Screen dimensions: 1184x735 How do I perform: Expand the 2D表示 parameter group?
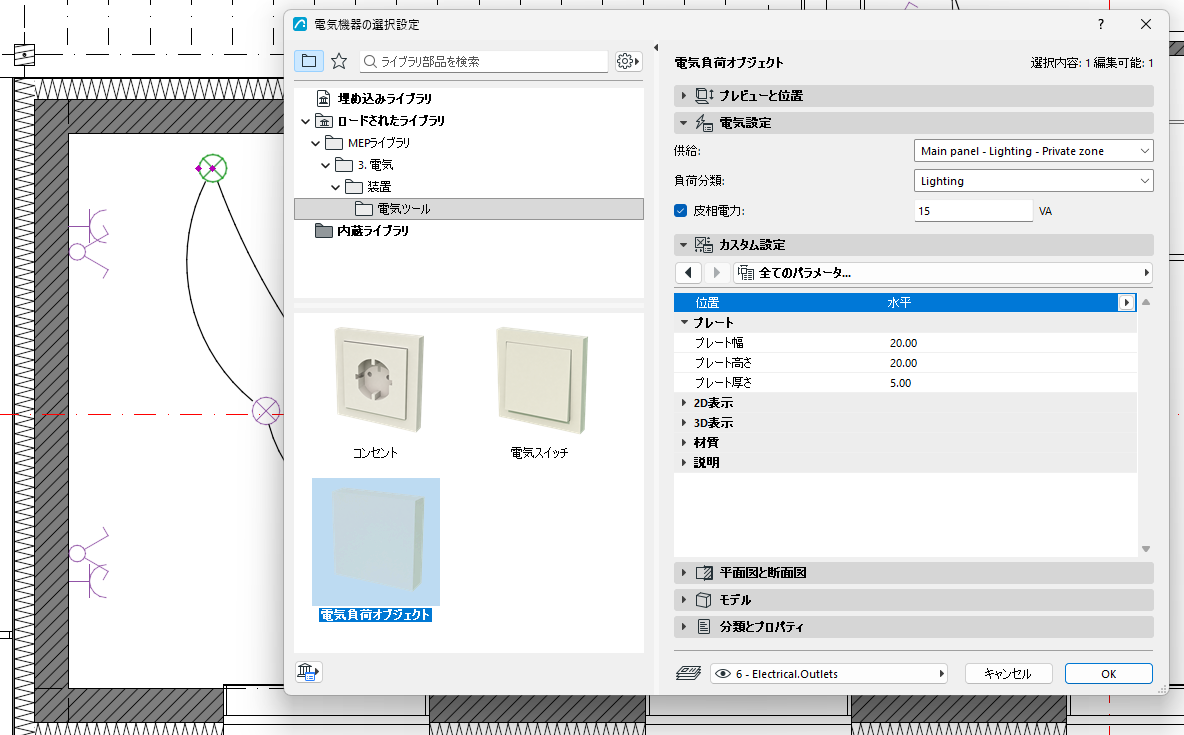pyautogui.click(x=684, y=403)
